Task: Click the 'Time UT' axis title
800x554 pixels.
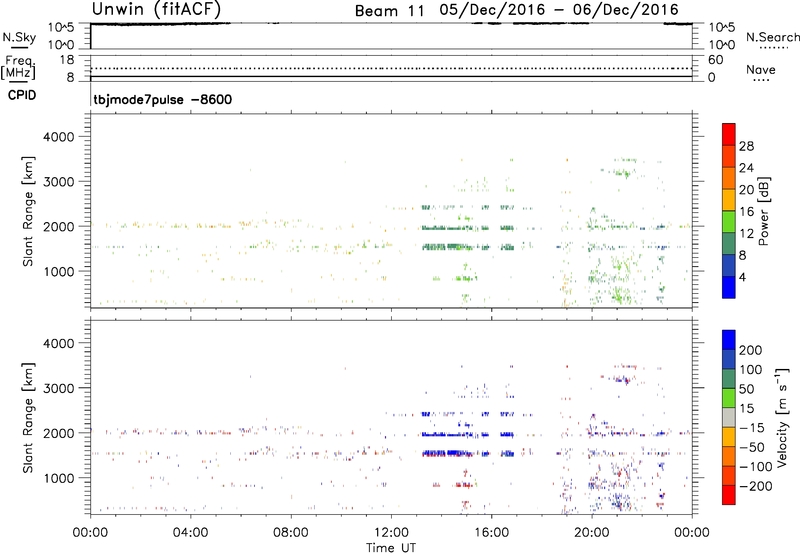Action: coord(391,548)
